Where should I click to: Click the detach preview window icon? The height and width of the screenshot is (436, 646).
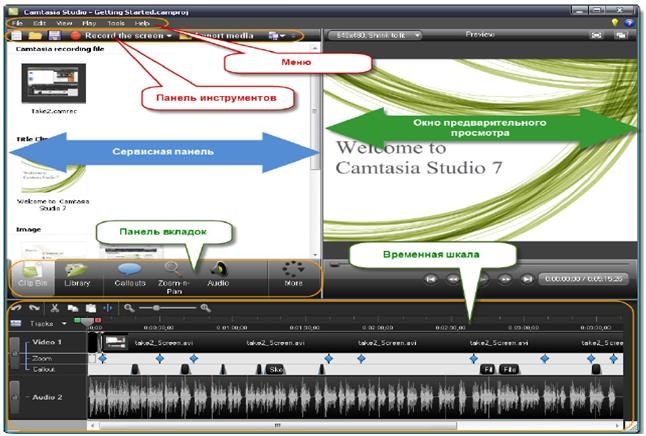pos(620,35)
